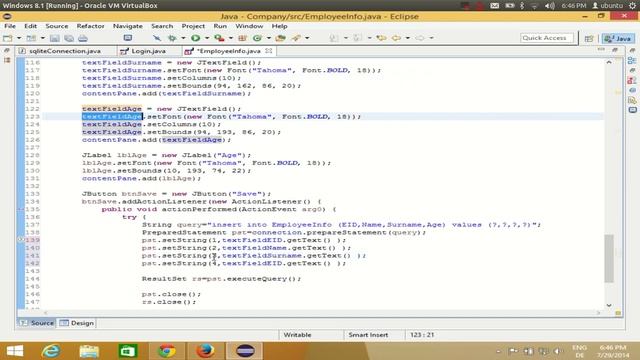Image resolution: width=640 pixels, height=360 pixels.
Task: Run the program with green play icon
Action: (196, 38)
